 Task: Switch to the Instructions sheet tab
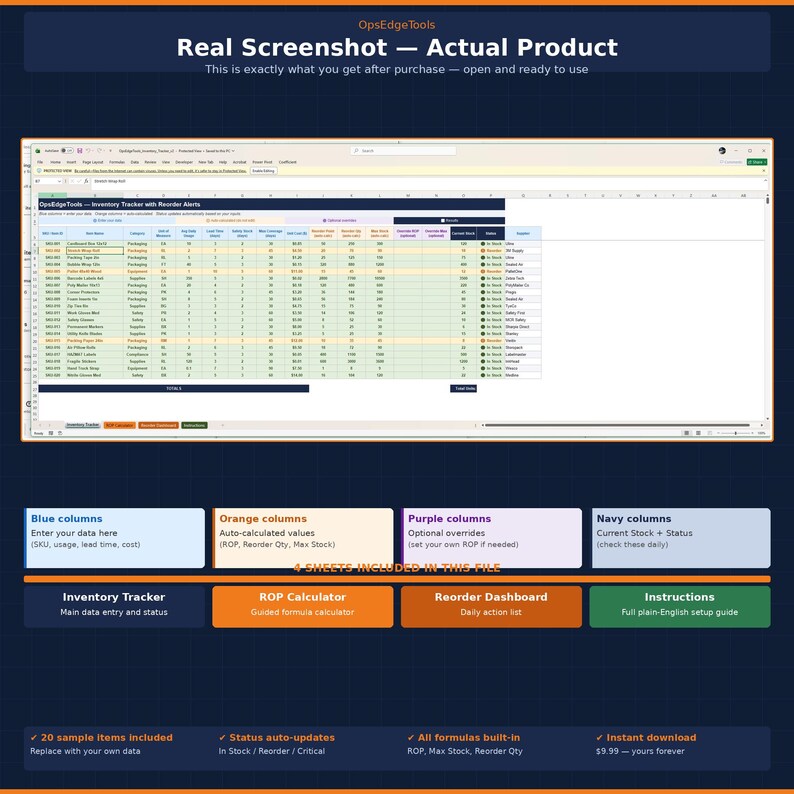(194, 425)
